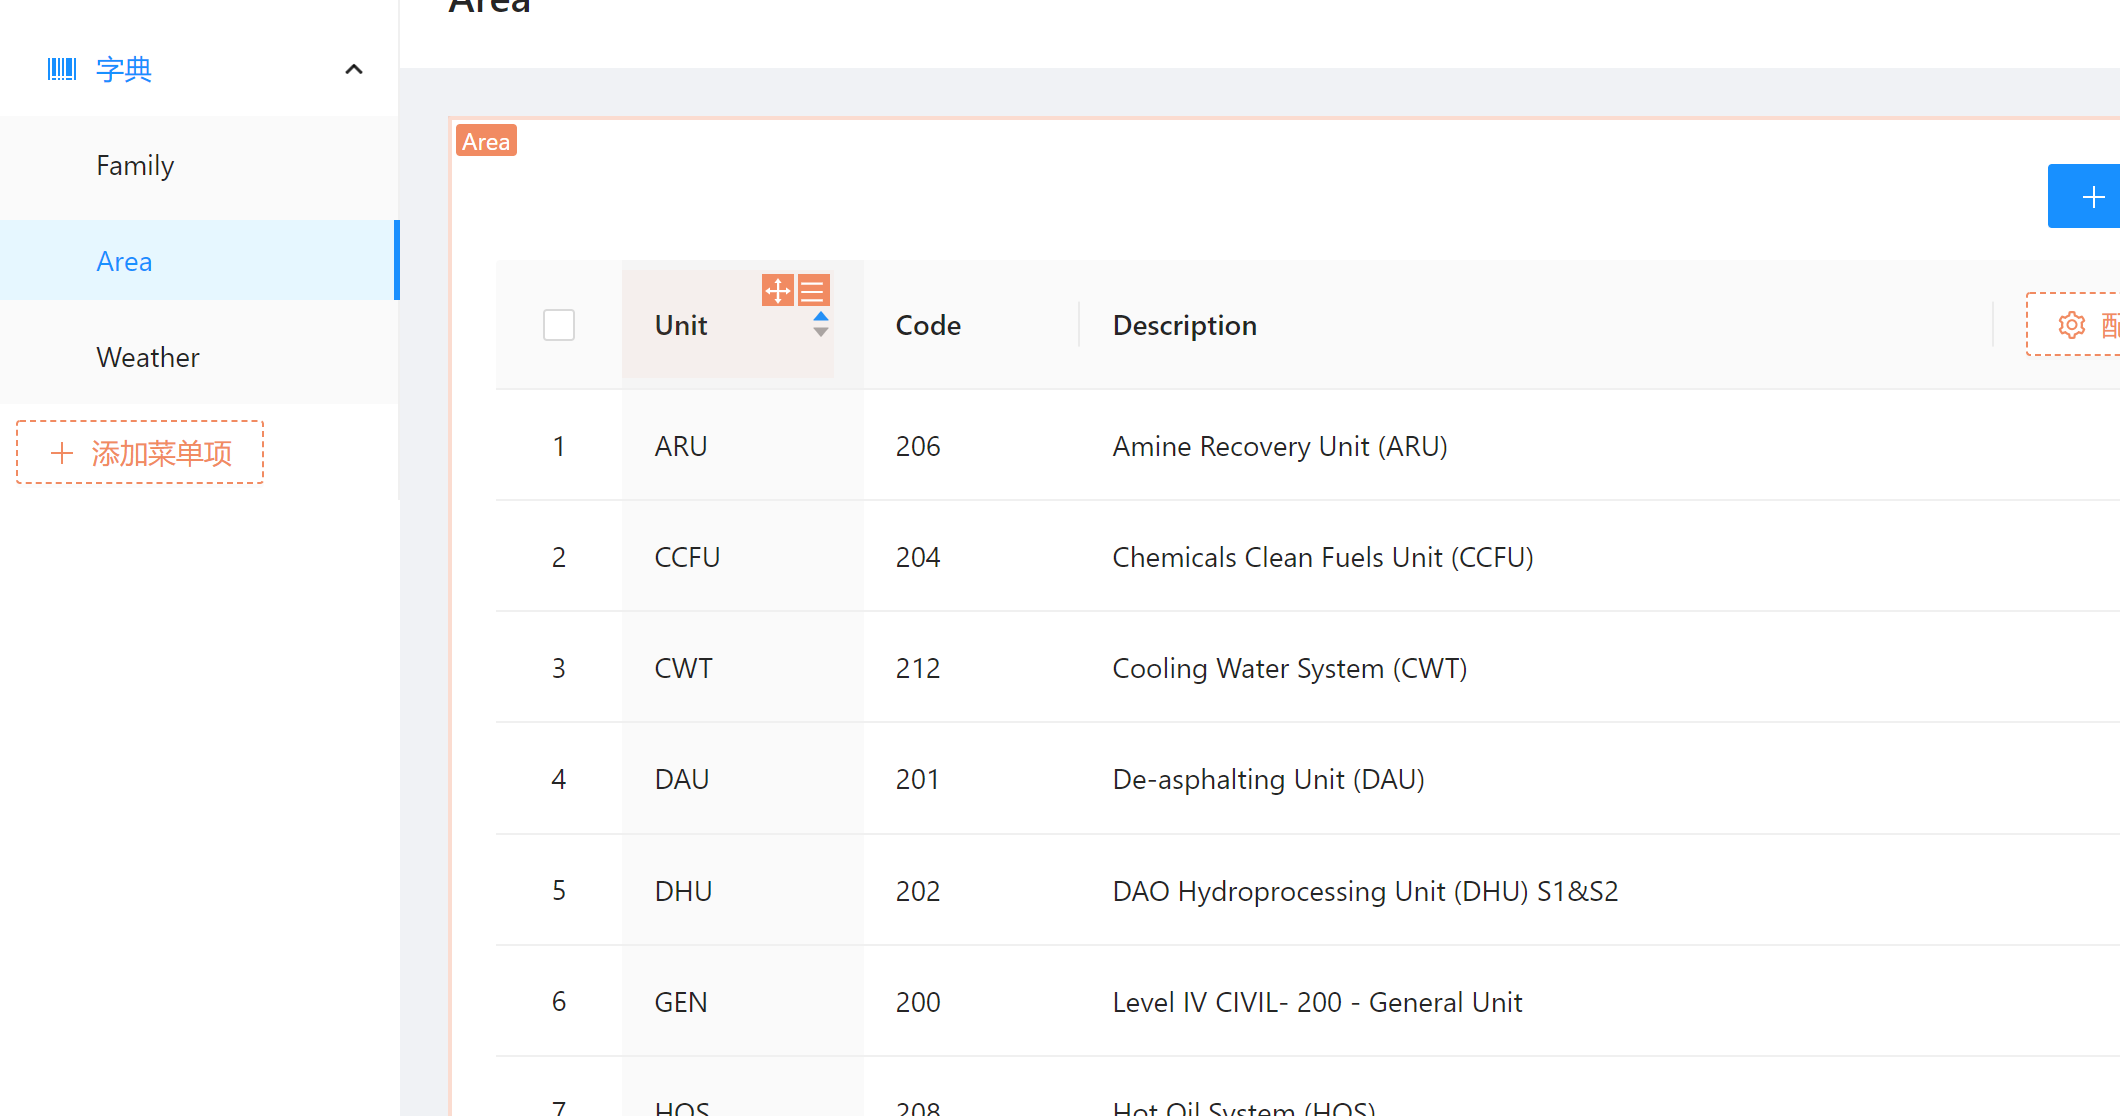
Task: Click the drag-move icon on Unit column
Action: pos(777,291)
